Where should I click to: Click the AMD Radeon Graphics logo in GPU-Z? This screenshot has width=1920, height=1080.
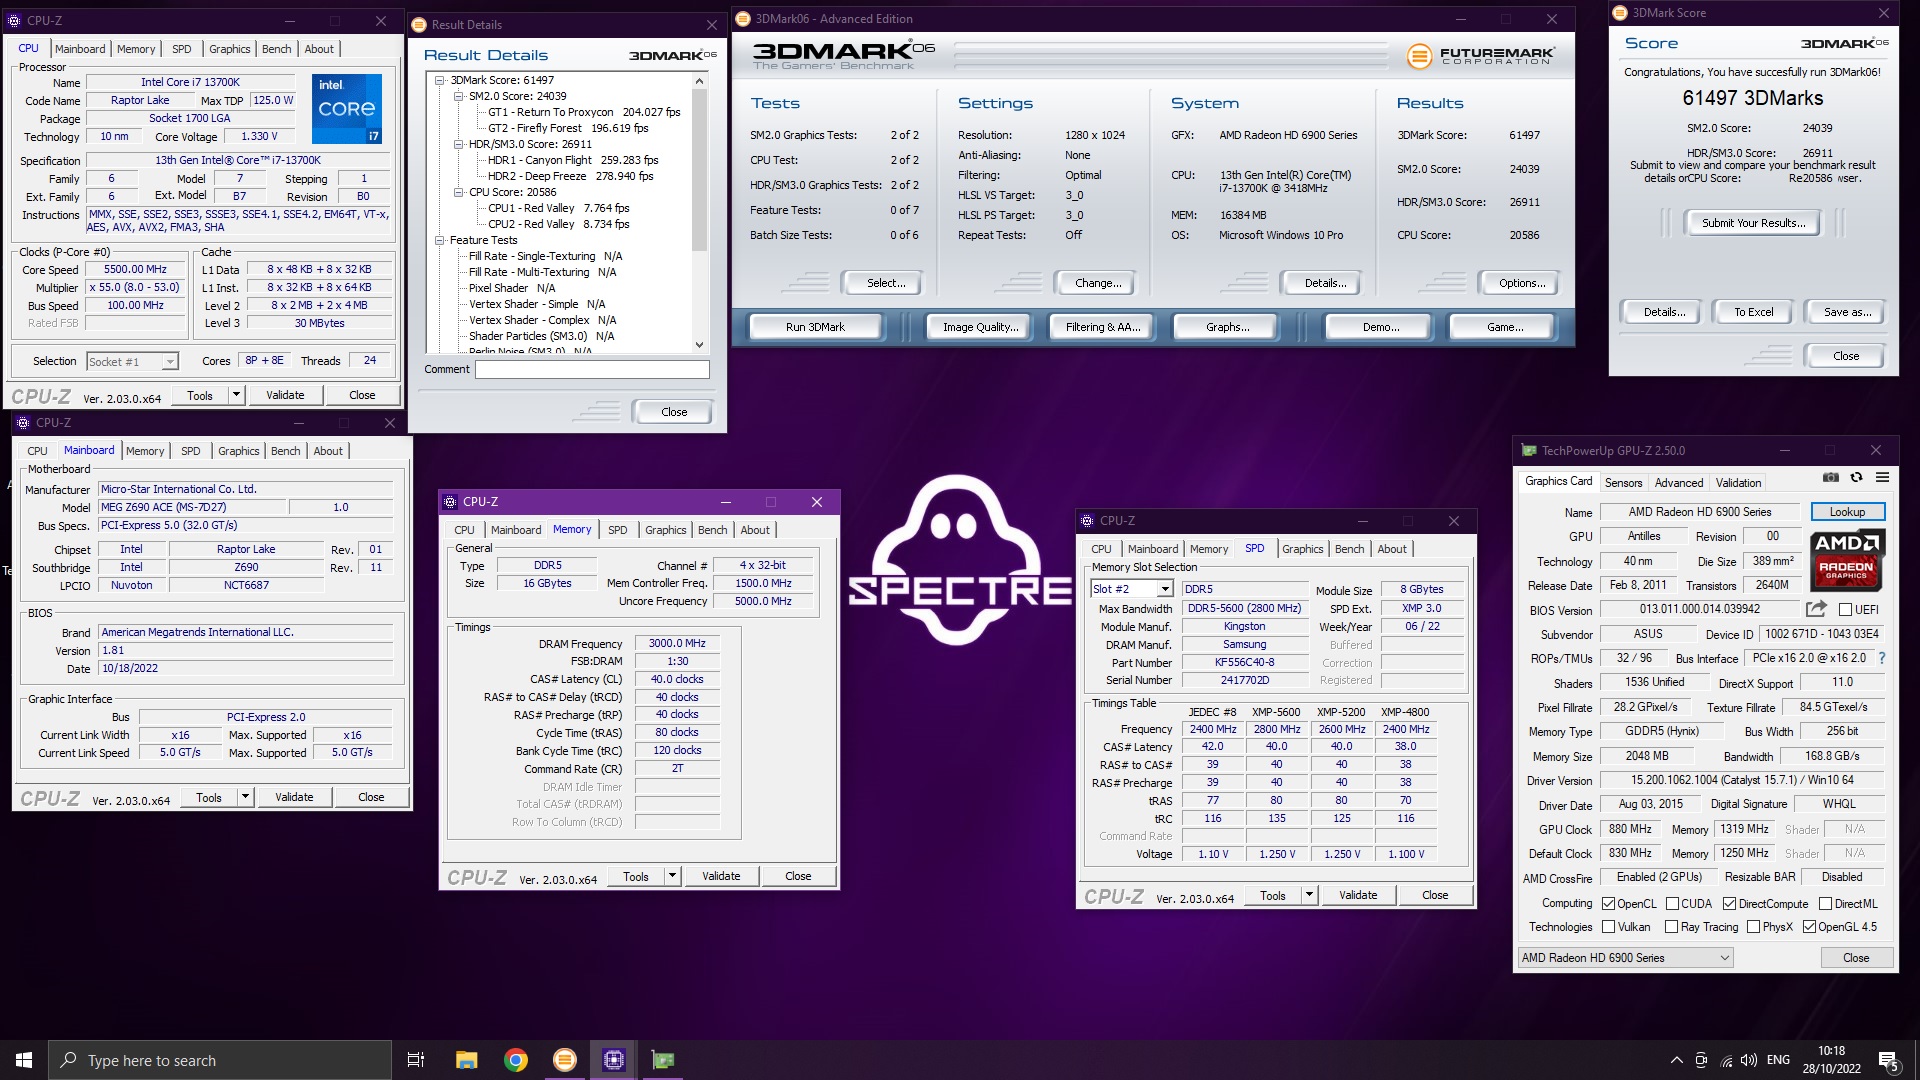click(x=1847, y=560)
